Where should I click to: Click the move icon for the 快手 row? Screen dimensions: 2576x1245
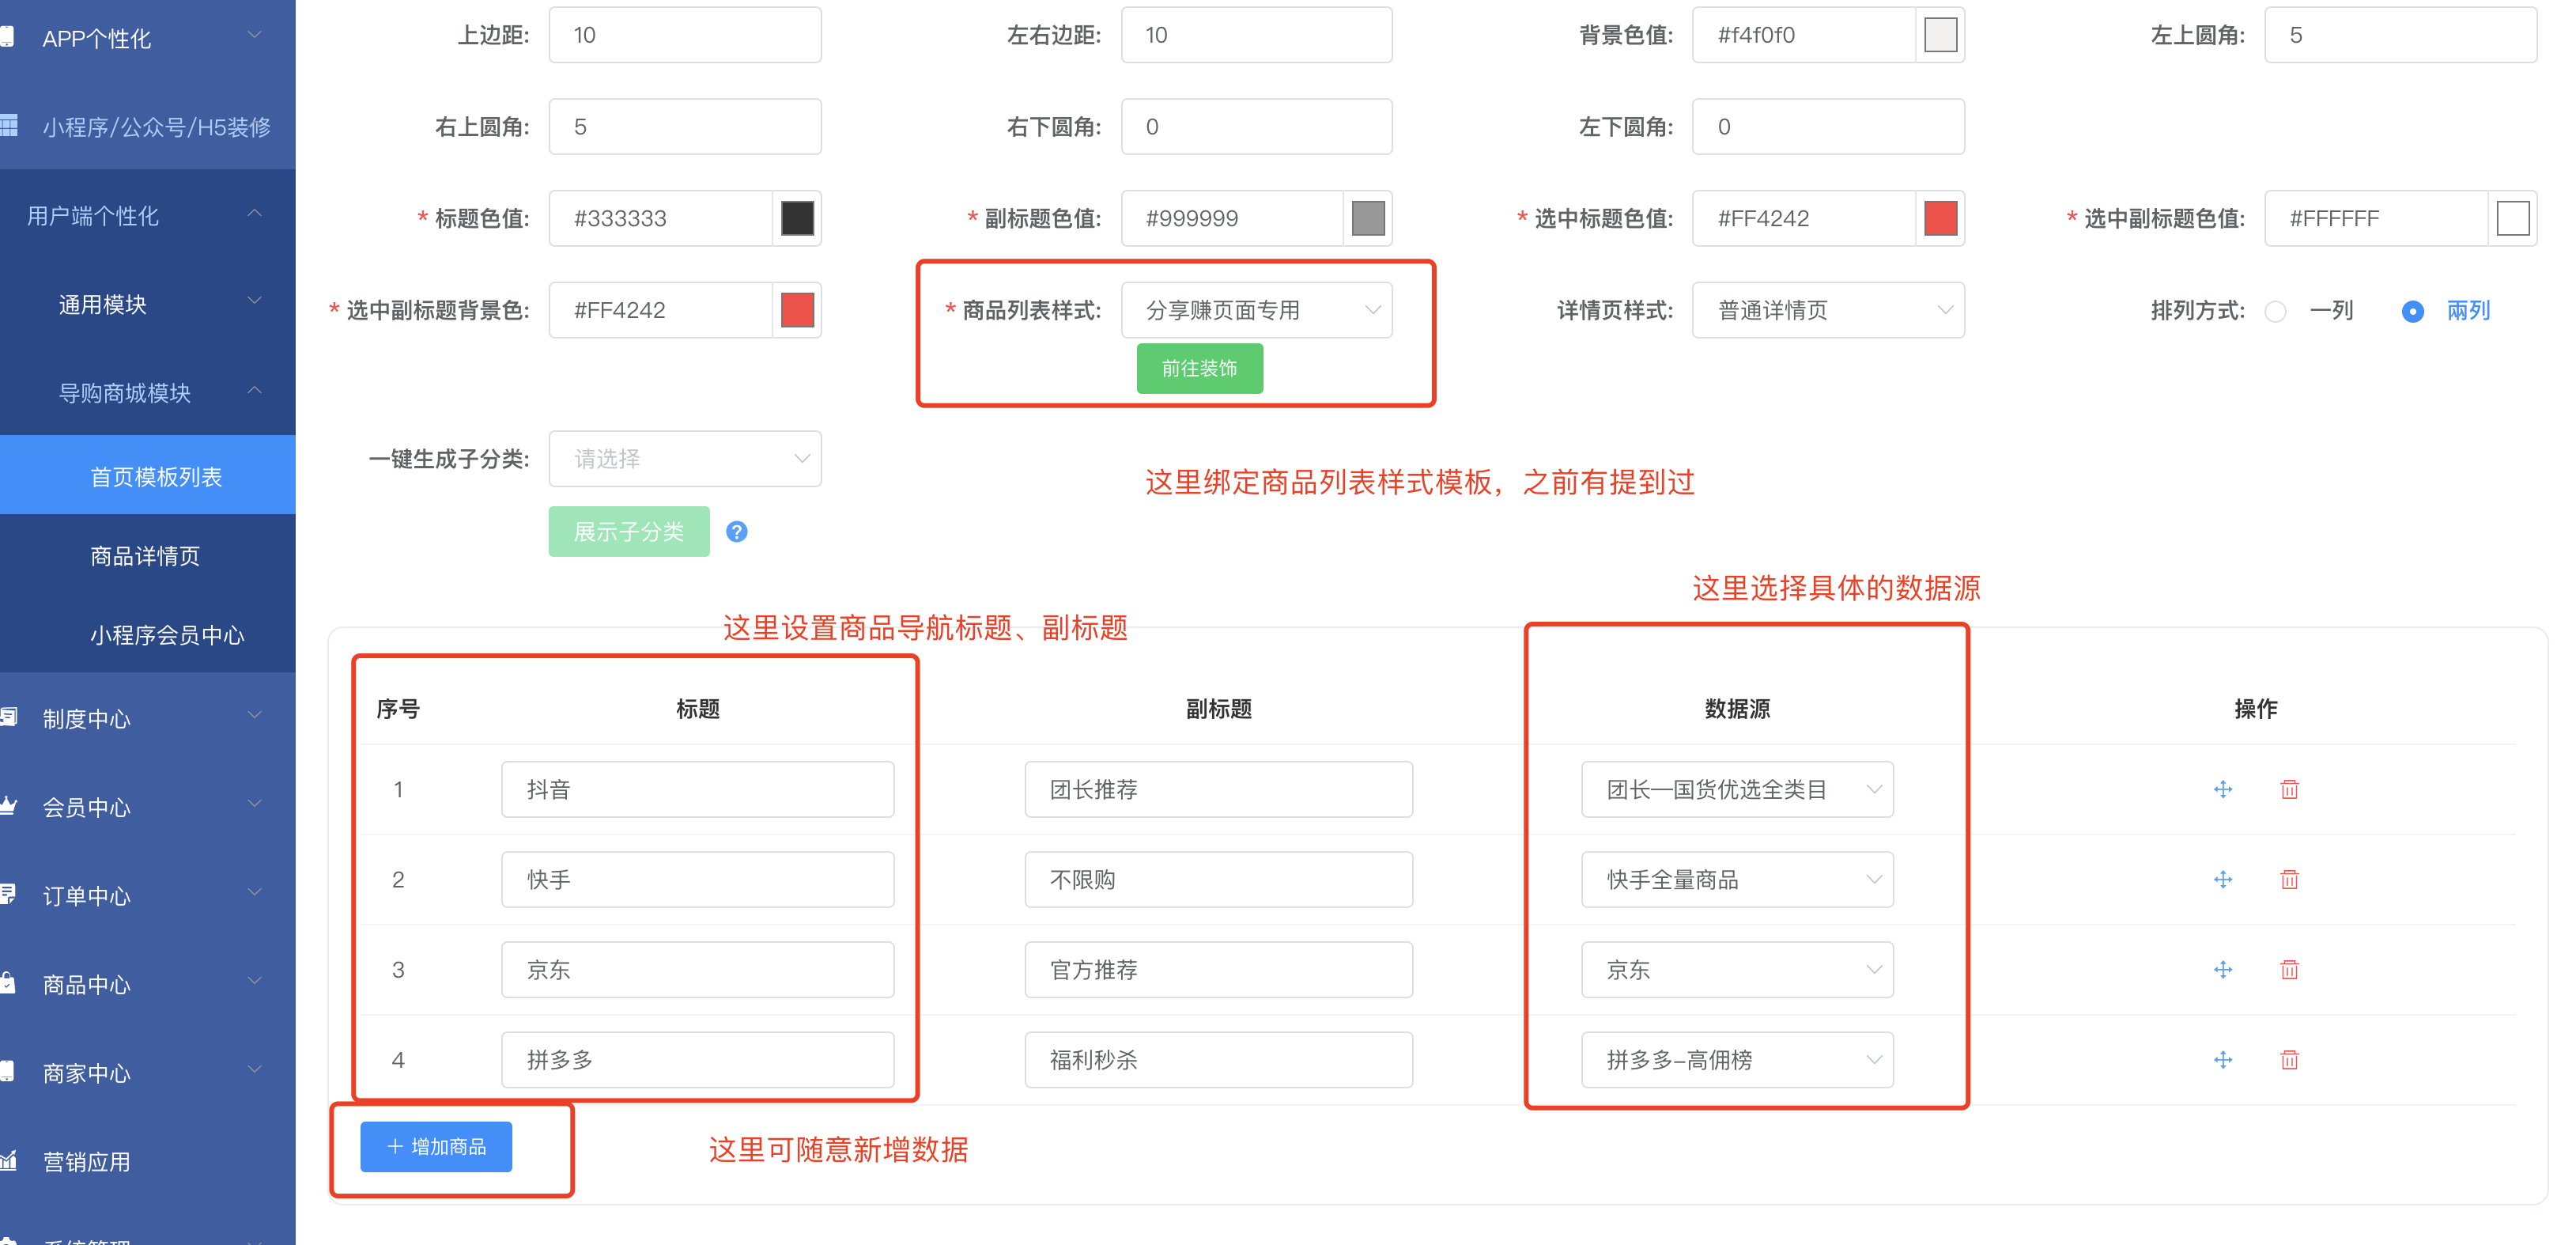click(2222, 879)
